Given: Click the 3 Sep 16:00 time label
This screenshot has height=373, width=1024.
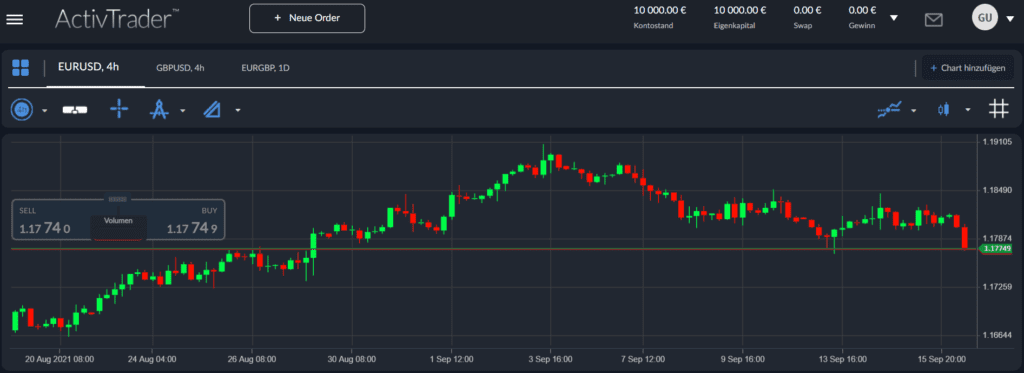Looking at the screenshot, I should pyautogui.click(x=551, y=359).
